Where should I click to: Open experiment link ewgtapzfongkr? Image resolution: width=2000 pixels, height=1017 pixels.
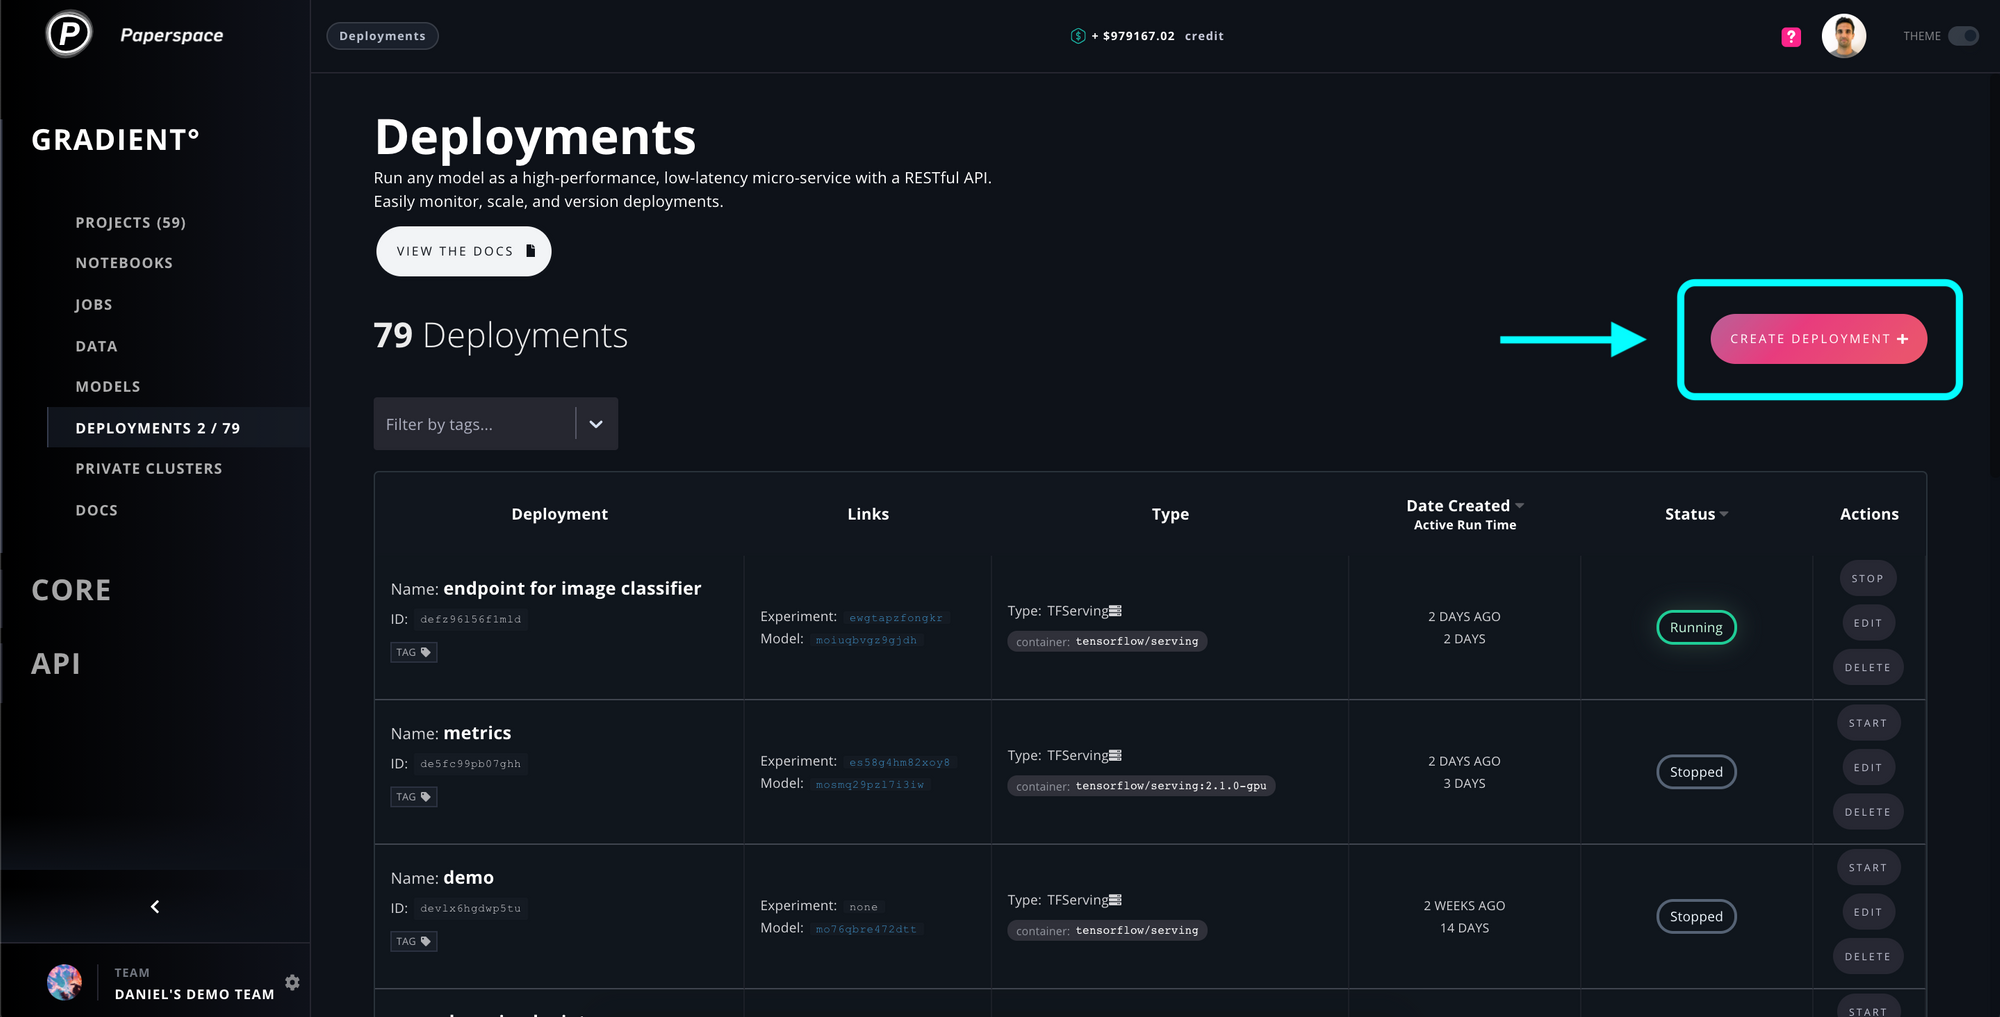[x=896, y=618]
